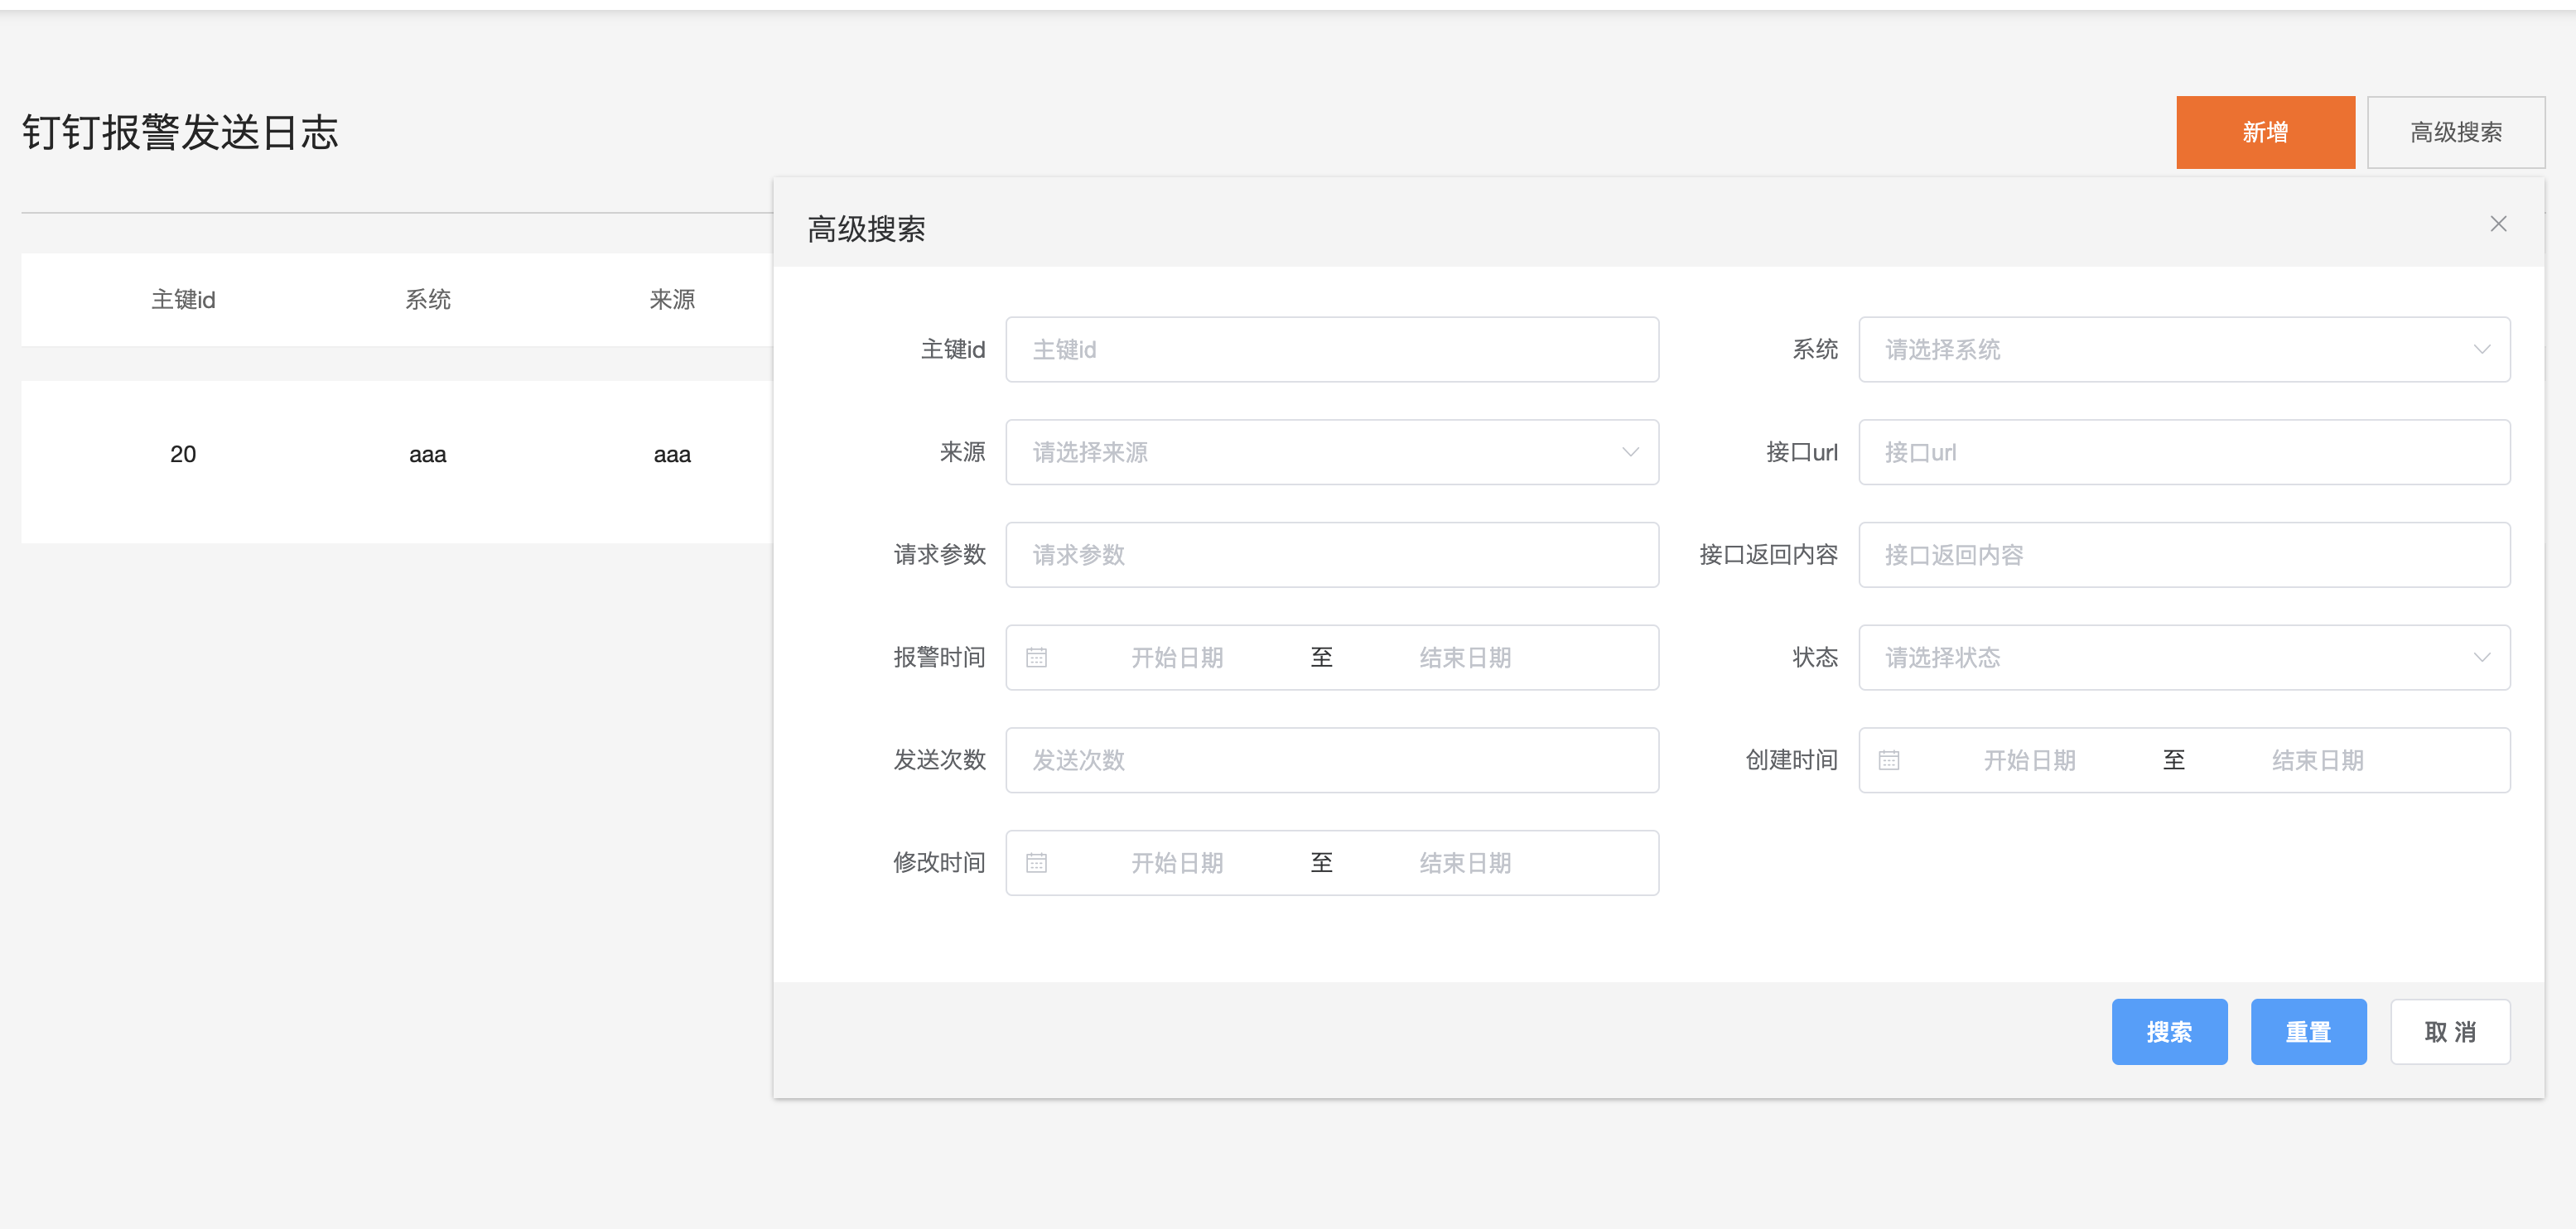This screenshot has height=1229, width=2576.
Task: Select 结束日期 in 报警时间 range
Action: [1465, 658]
